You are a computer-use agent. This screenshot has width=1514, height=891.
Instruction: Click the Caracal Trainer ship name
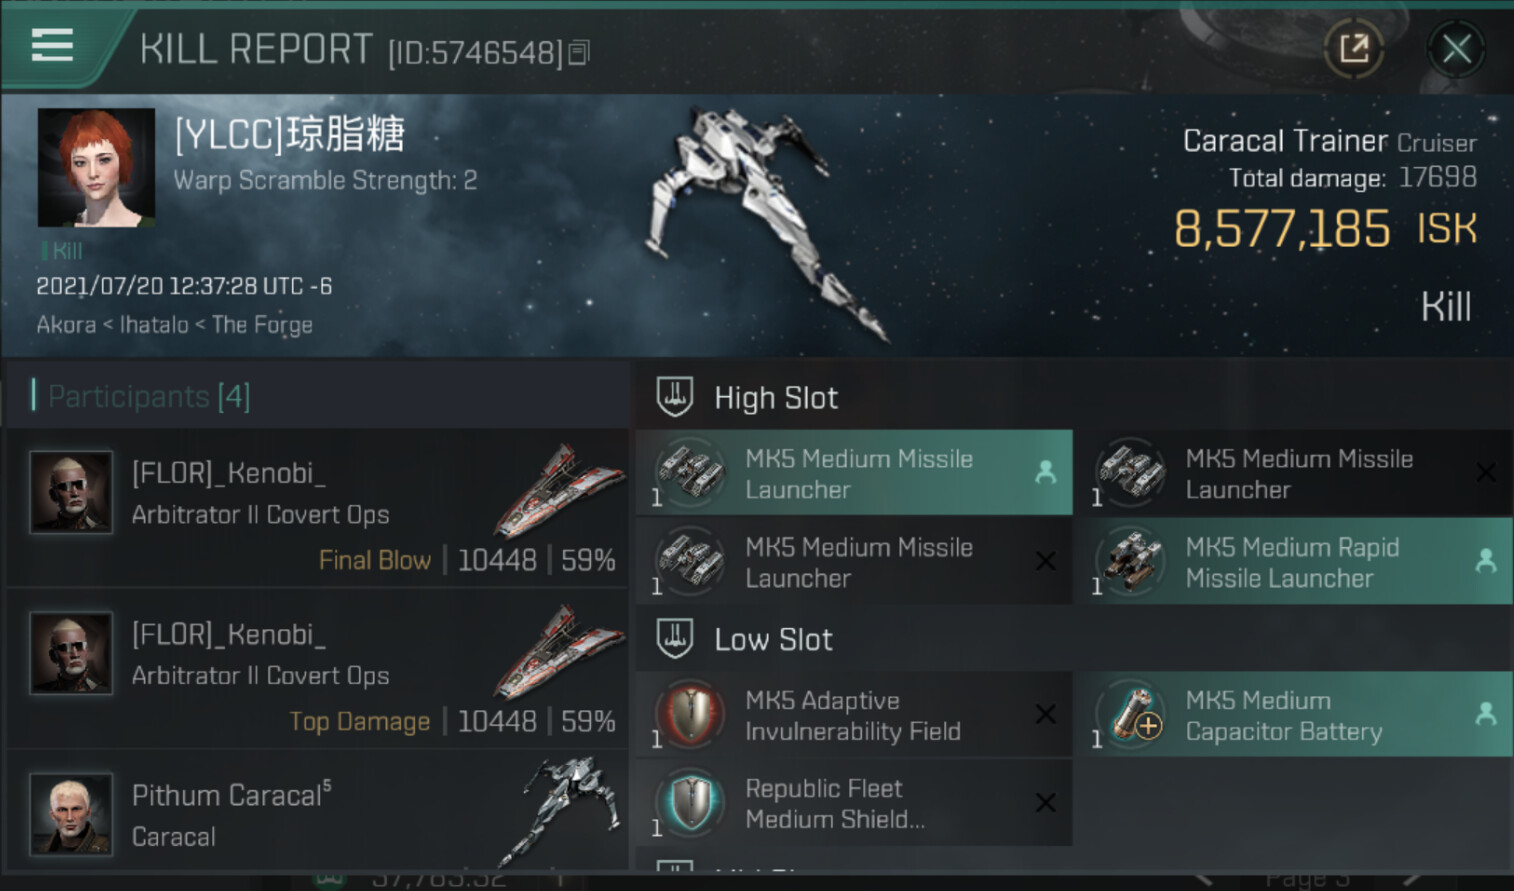pos(1285,141)
